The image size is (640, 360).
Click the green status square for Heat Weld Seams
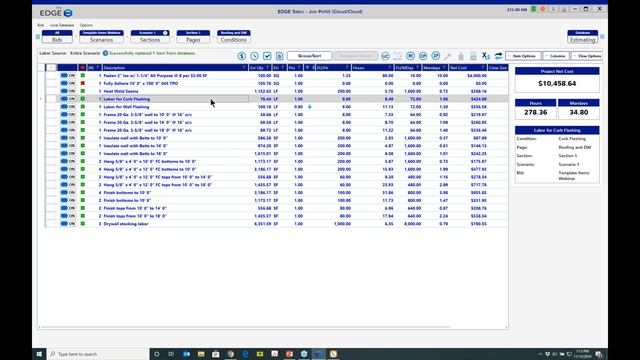(82, 91)
